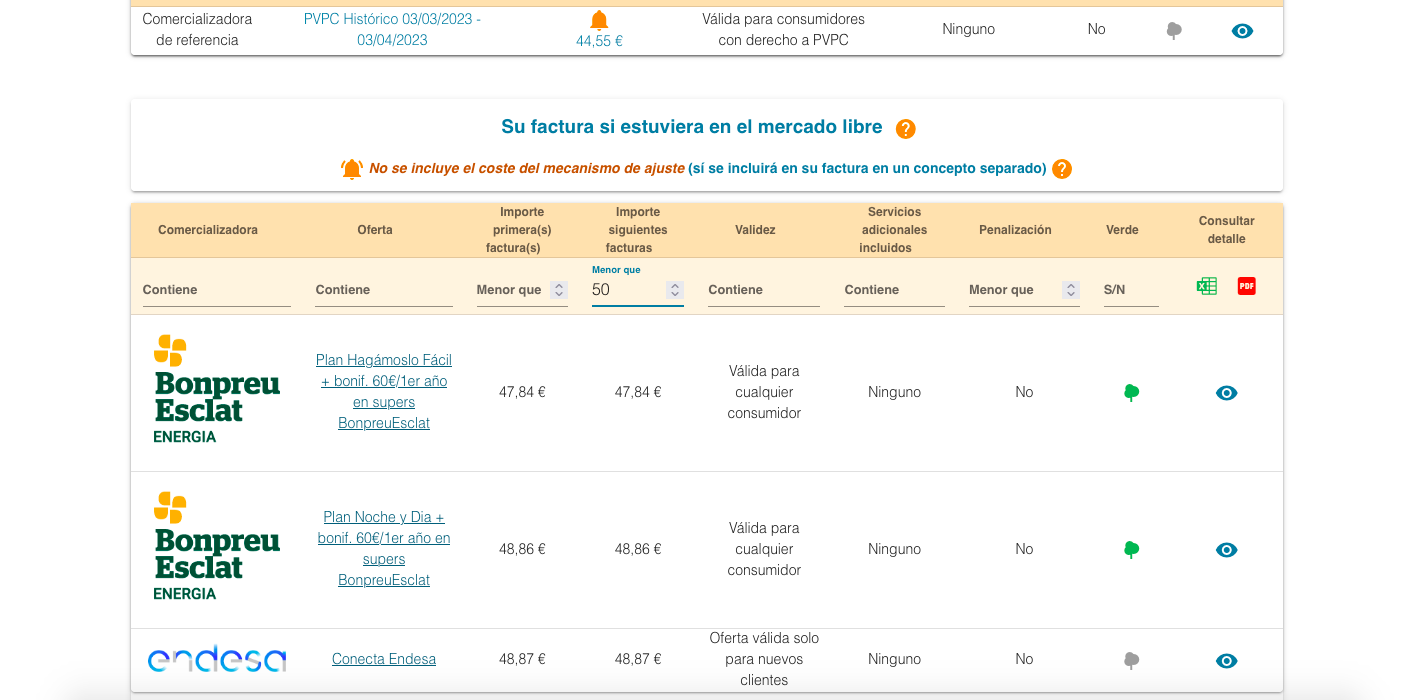Focus Validez Contiene filter field
The image size is (1415, 700).
pos(764,290)
